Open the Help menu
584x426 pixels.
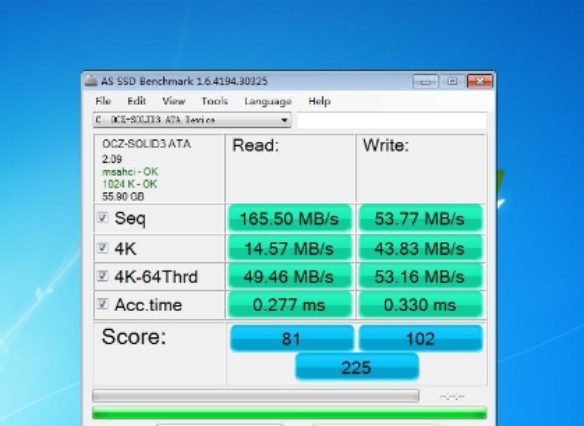click(319, 101)
